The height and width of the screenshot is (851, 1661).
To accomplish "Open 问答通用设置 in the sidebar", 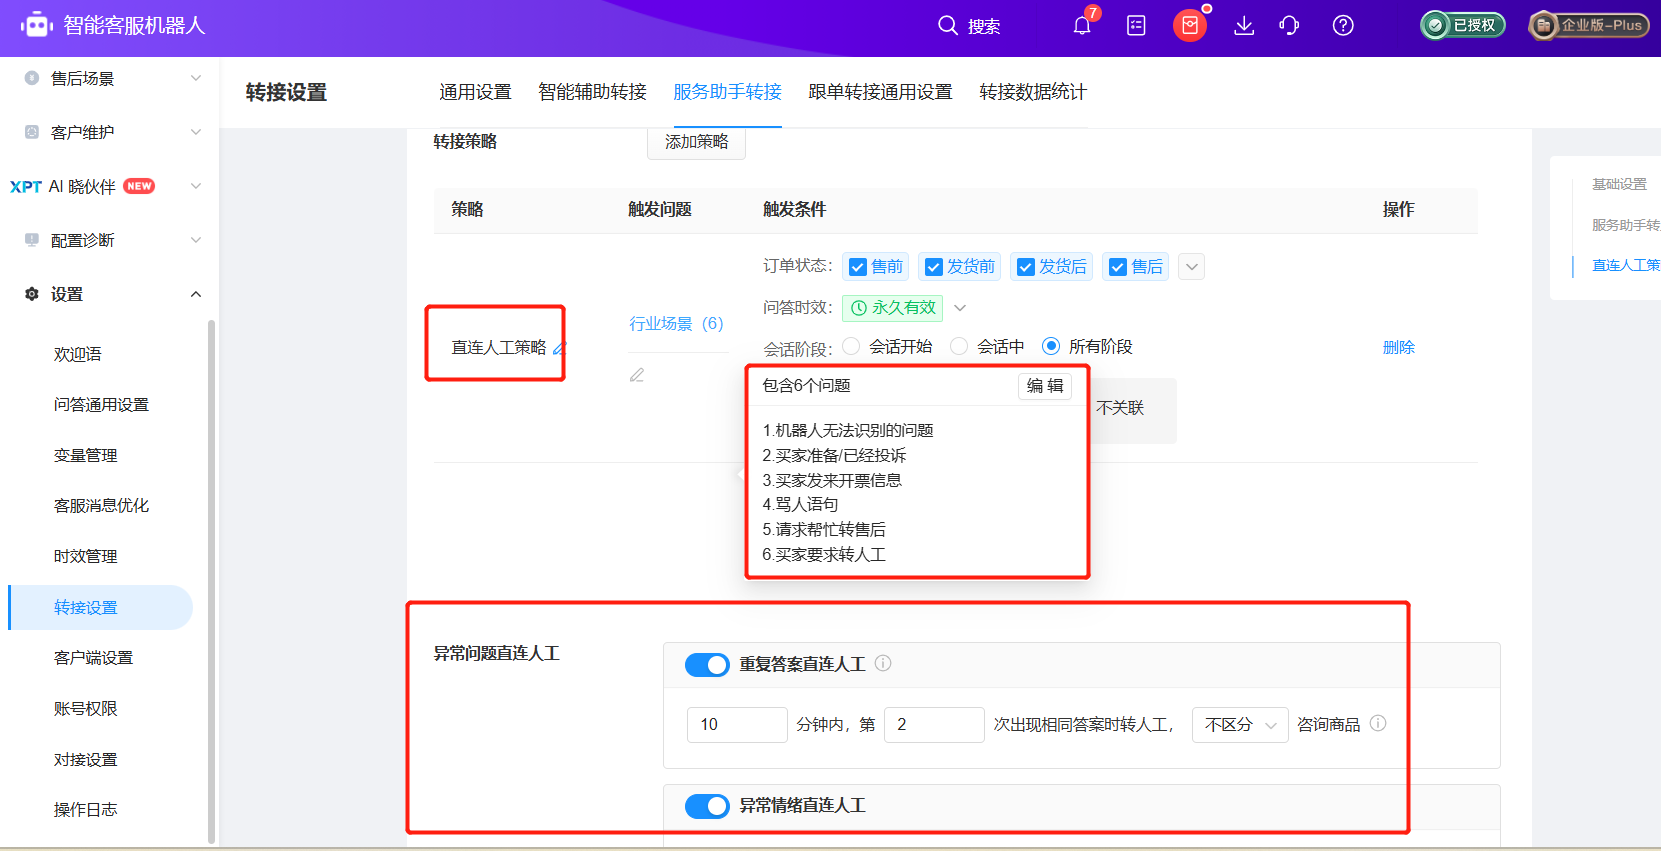I will (x=101, y=405).
